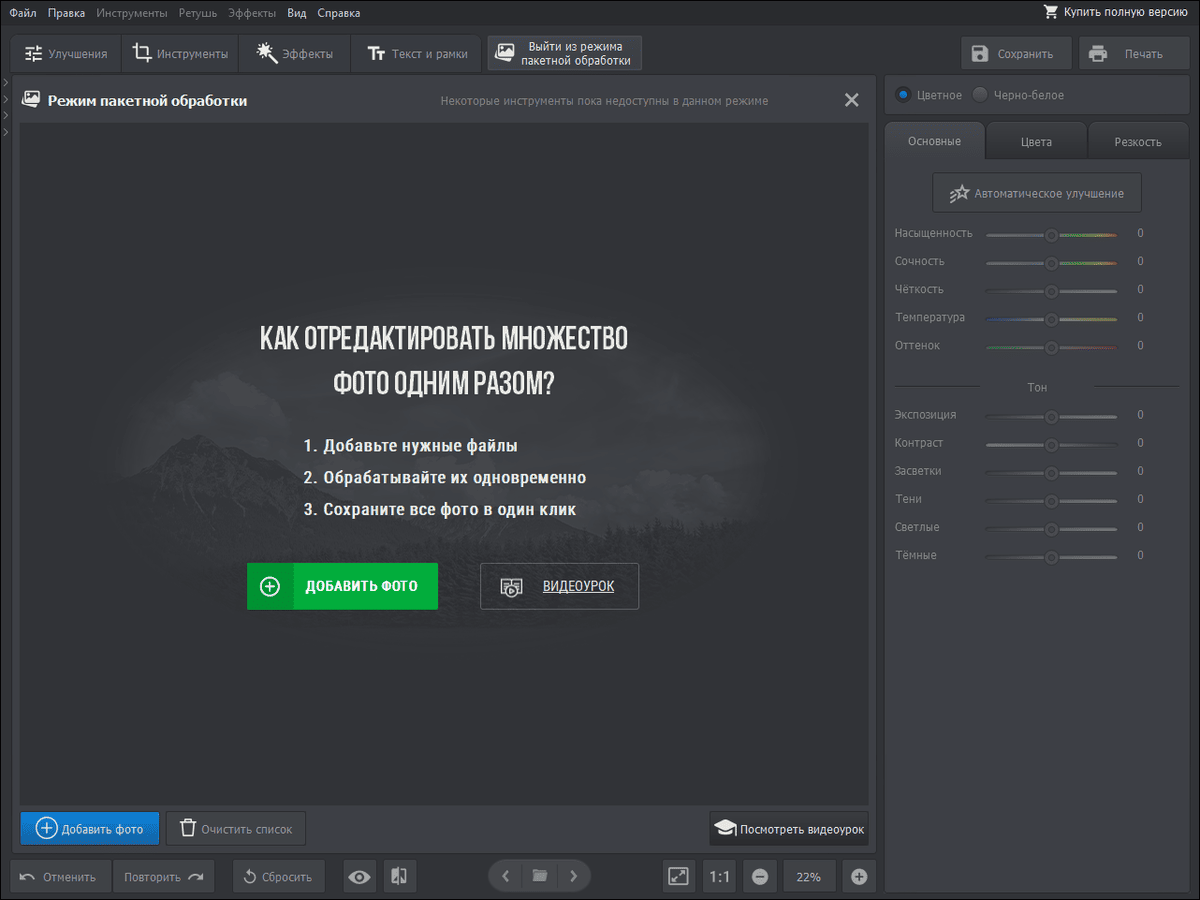
Task: Click blue Добавить фото button at bottom
Action: pos(90,828)
